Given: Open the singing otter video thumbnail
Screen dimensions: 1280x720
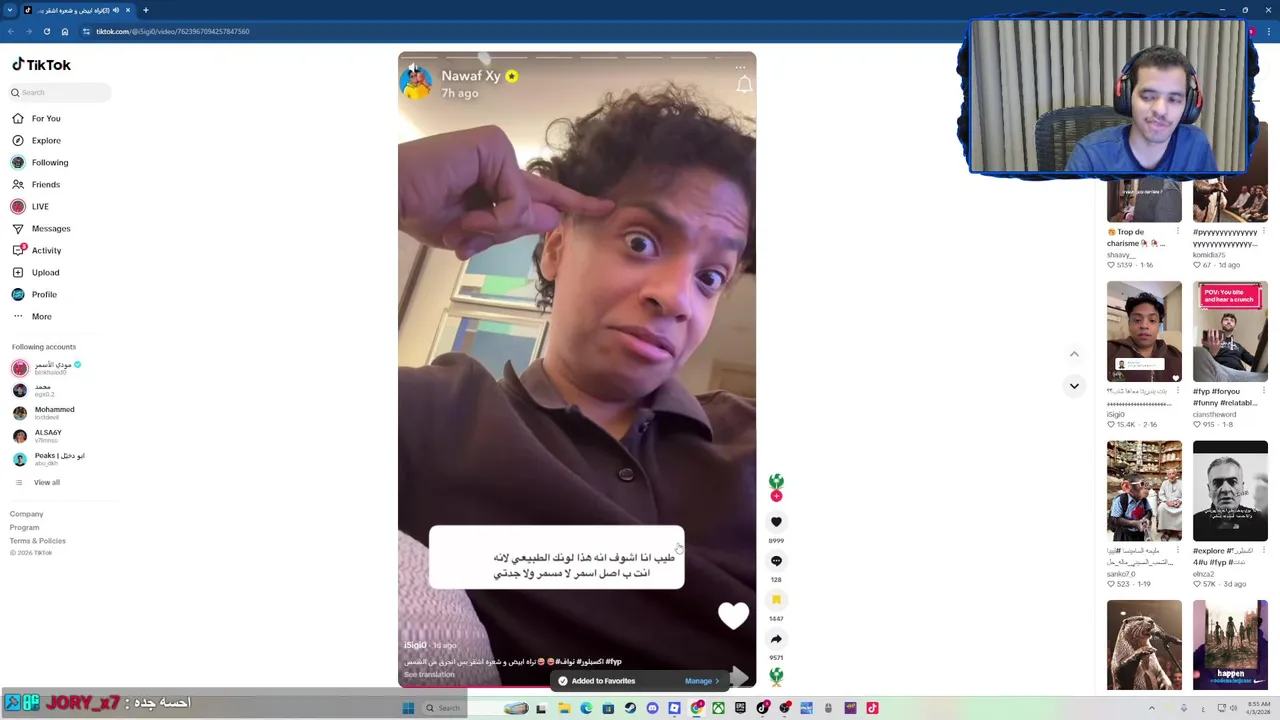Looking at the screenshot, I should click(x=1144, y=645).
